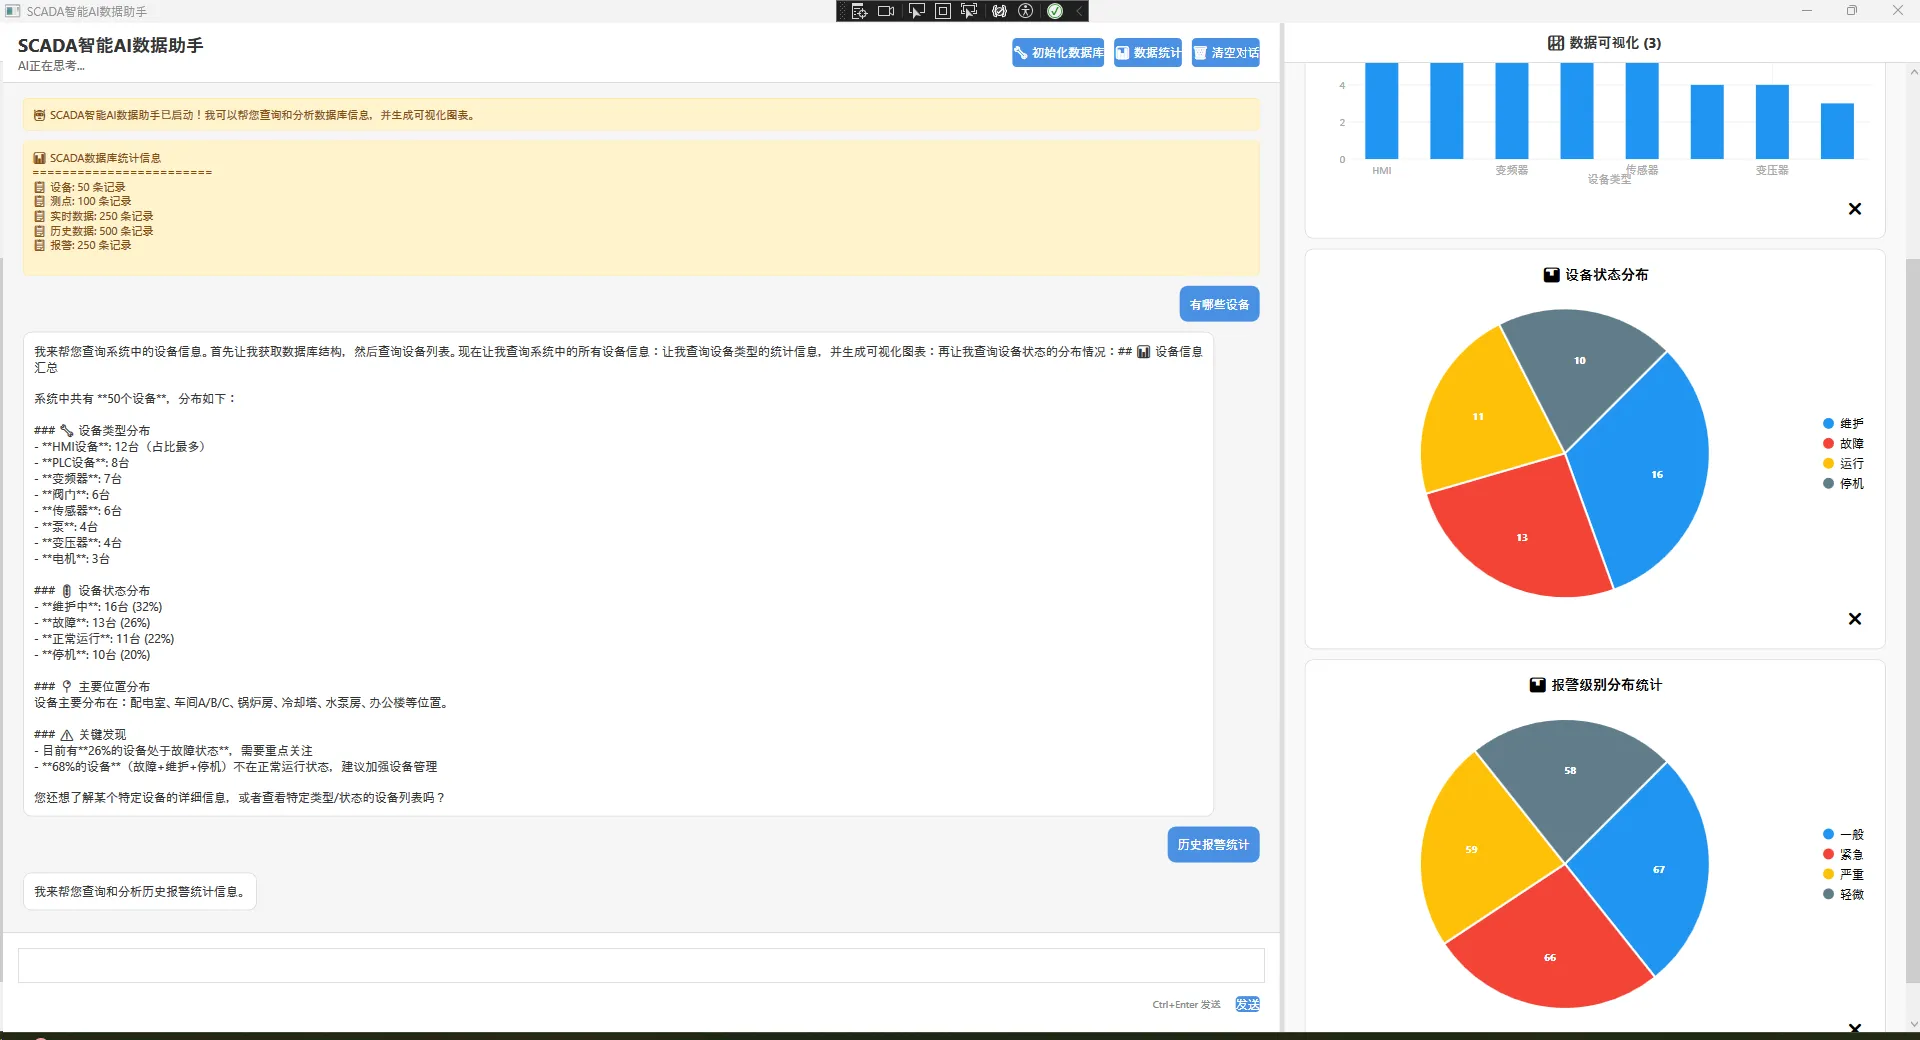Screen dimensions: 1920x1040
Task: Collapse the debug toolbar with the chevron
Action: pyautogui.click(x=1079, y=11)
